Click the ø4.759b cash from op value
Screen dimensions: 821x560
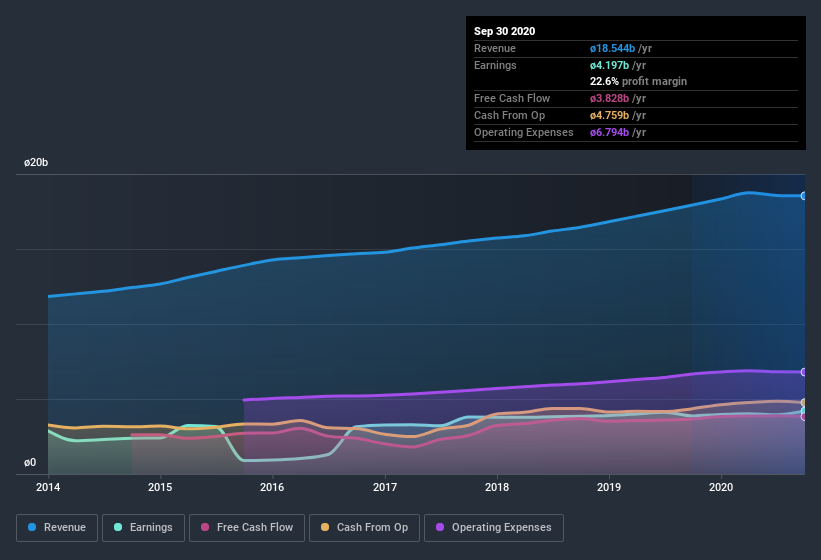609,115
